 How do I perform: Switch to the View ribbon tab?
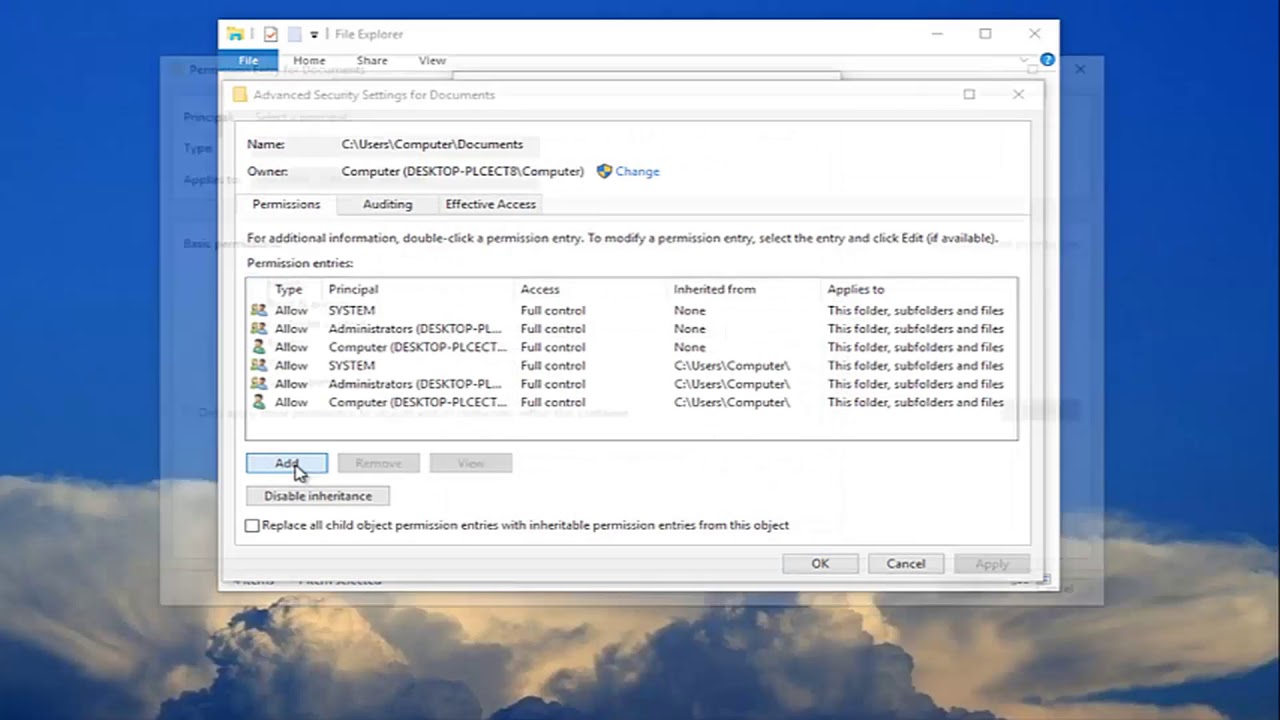(x=432, y=61)
